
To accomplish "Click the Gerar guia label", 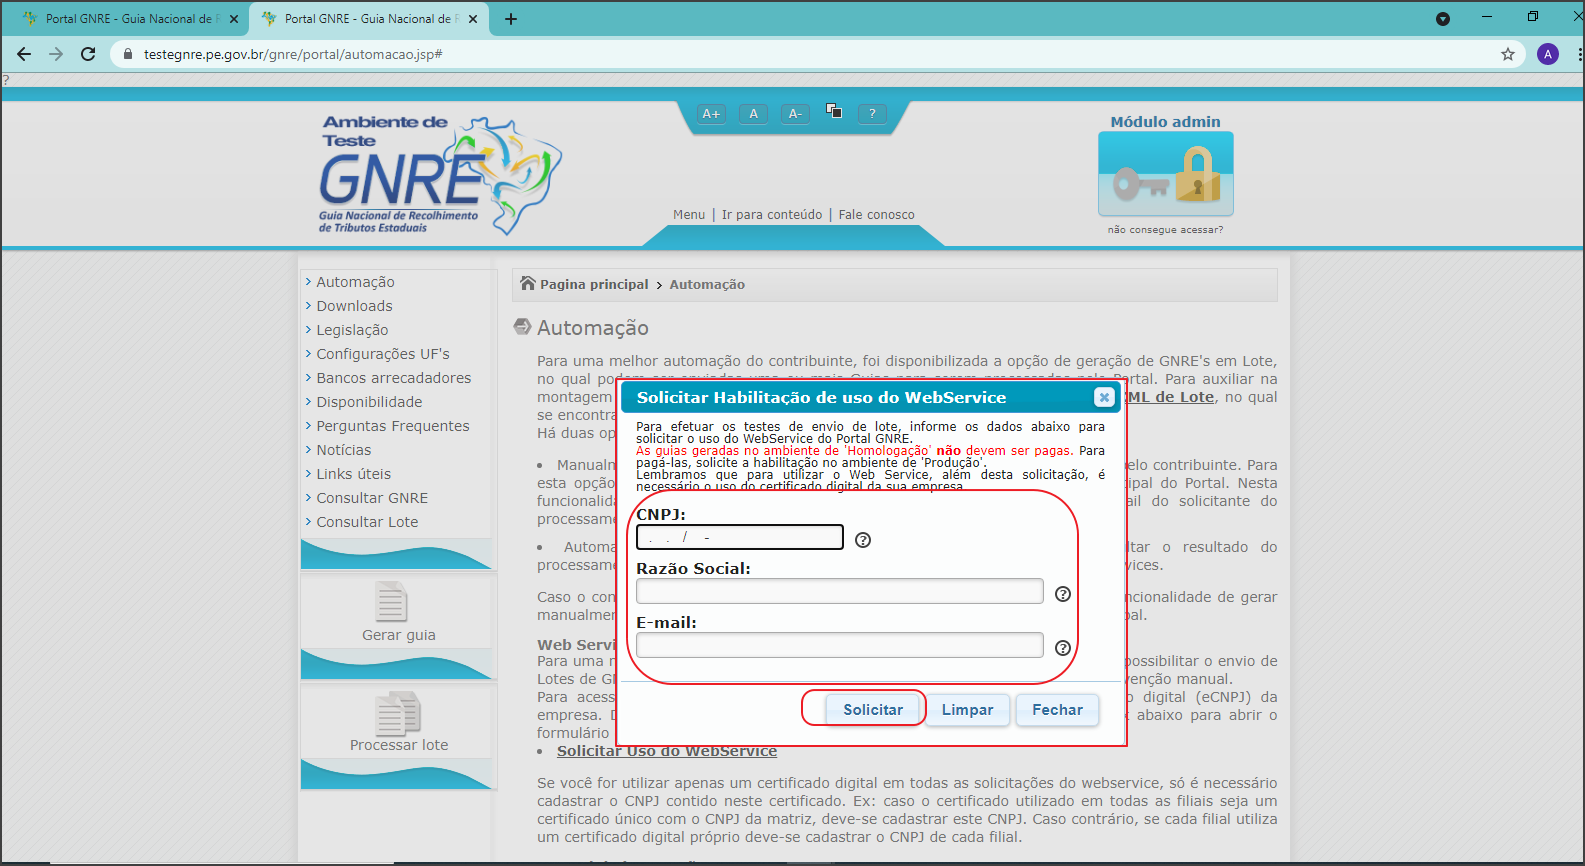I will [x=398, y=635].
